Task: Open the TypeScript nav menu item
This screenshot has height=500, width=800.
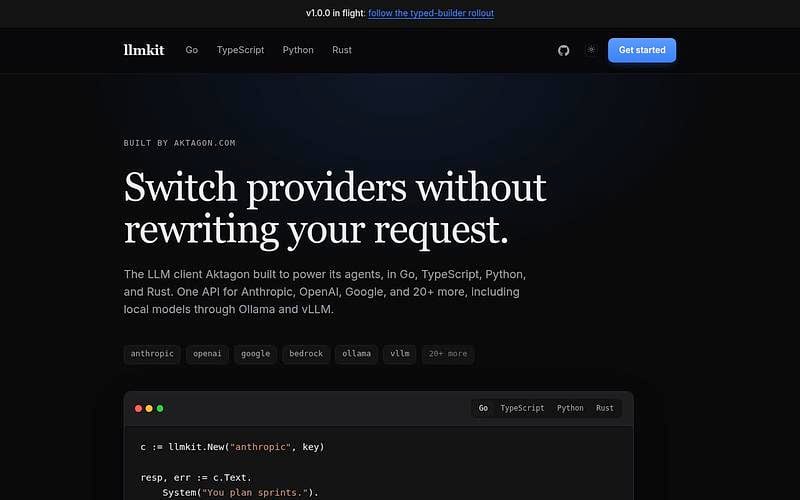Action: point(240,50)
